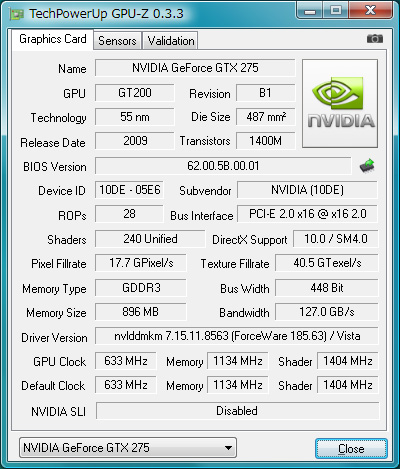Click the NVIDIA SLI Disabled field
This screenshot has width=400, height=469.
(237, 411)
